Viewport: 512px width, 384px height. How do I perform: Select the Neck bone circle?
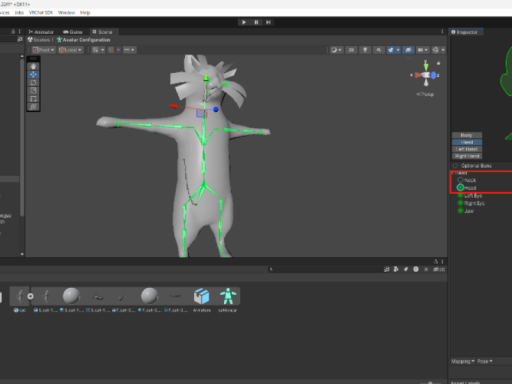pos(460,180)
